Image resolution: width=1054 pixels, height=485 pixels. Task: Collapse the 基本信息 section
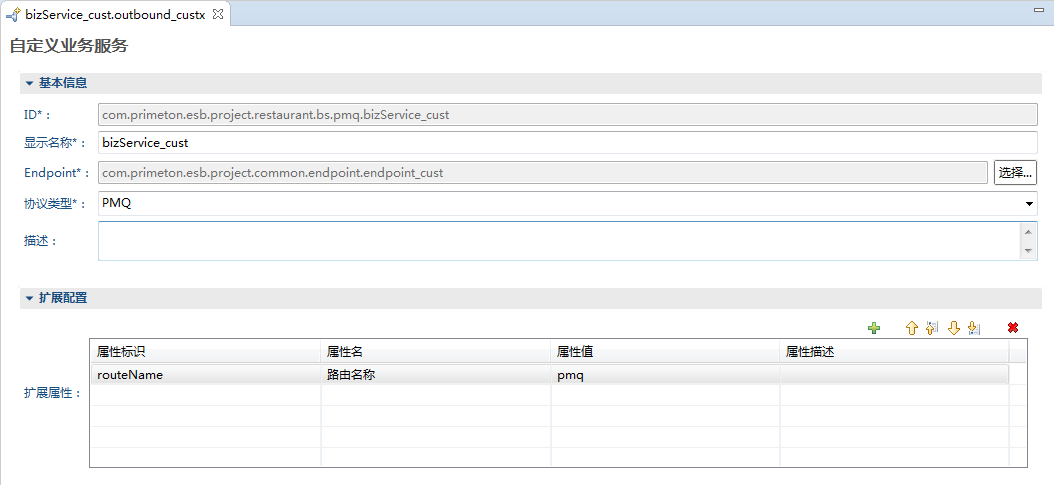[x=30, y=83]
